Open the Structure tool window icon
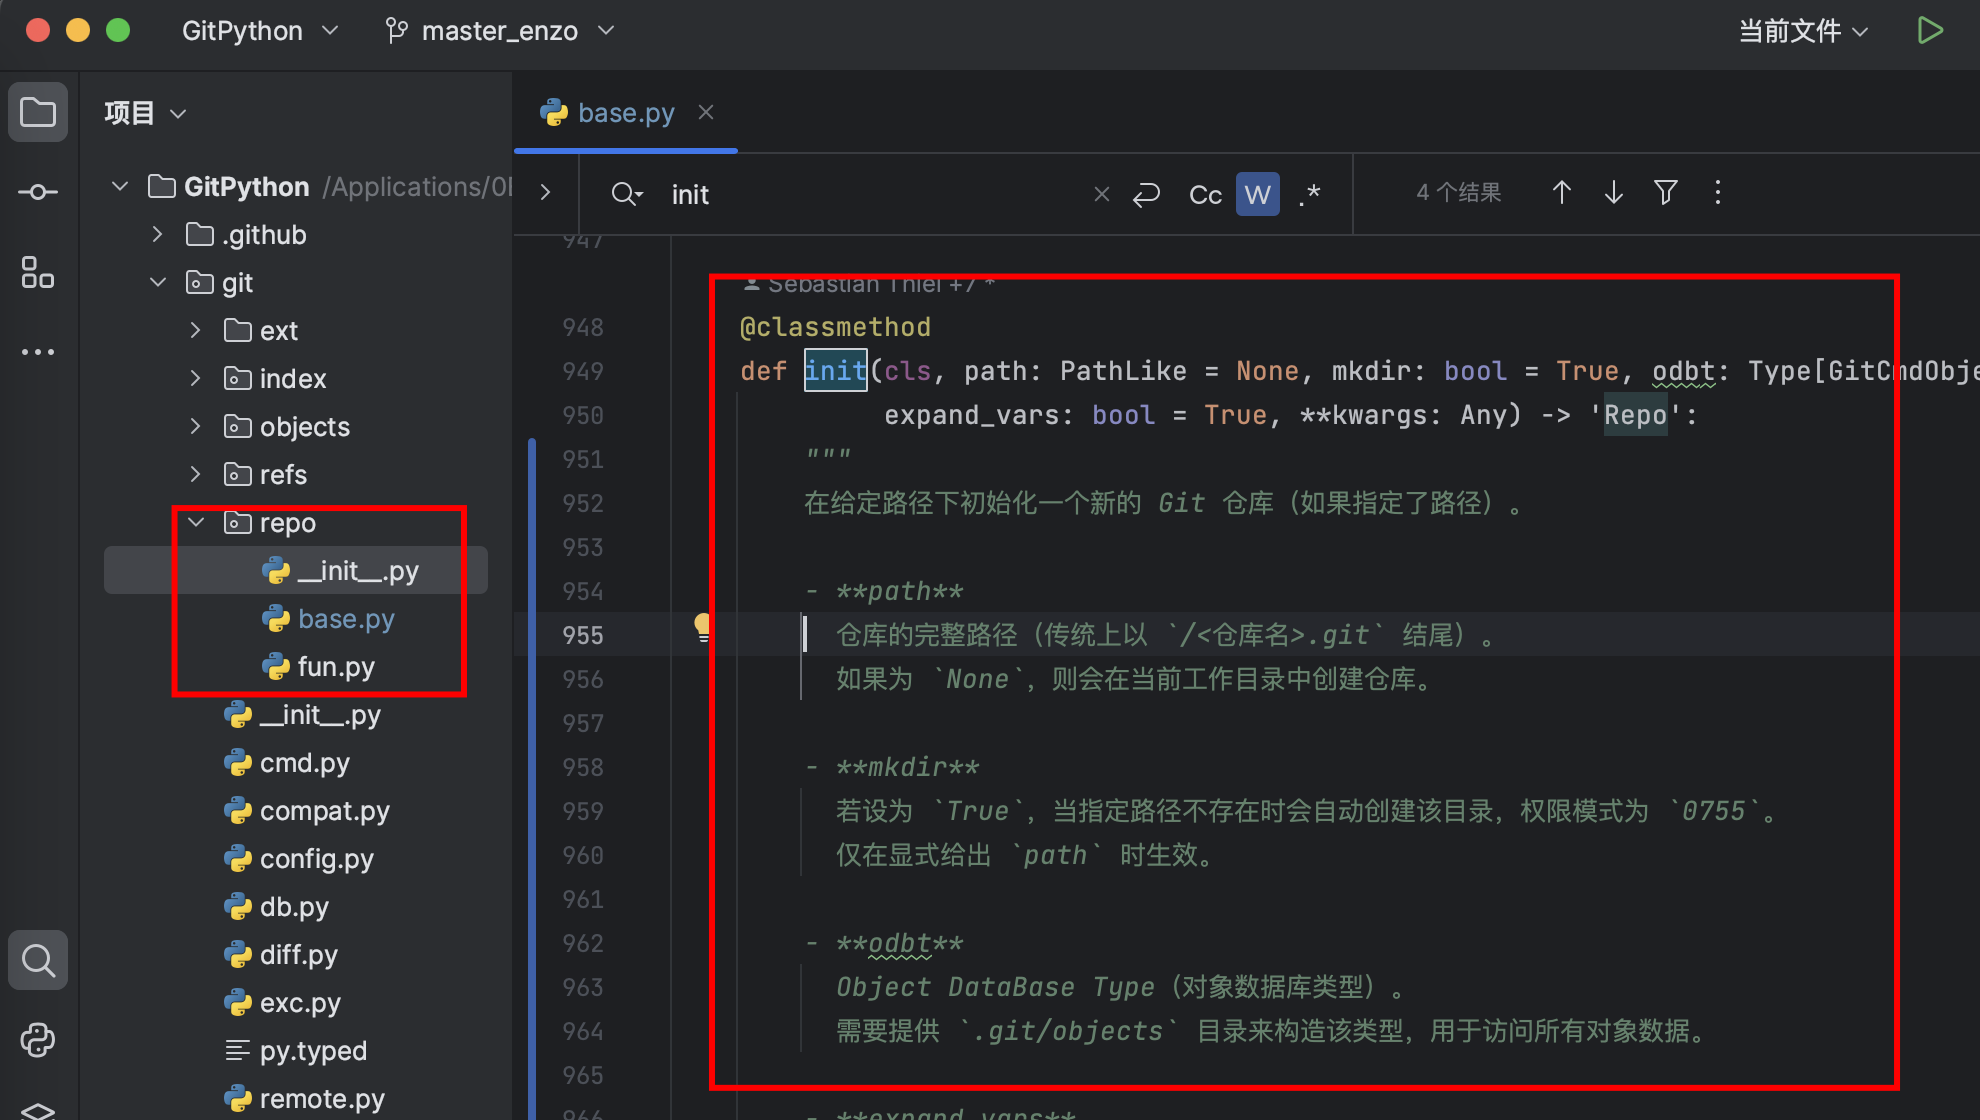Screen dimensions: 1980x1120 click(x=38, y=272)
